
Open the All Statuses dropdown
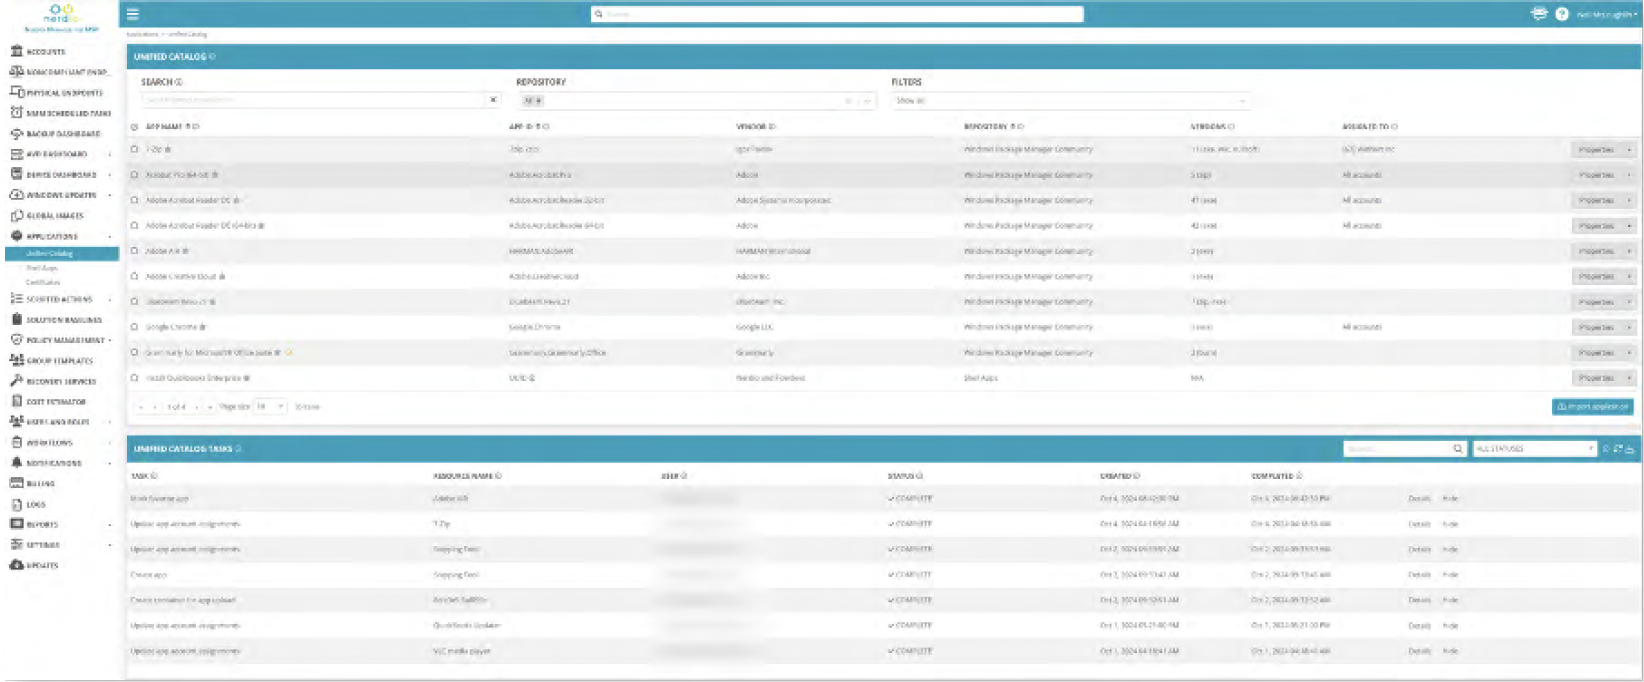[1534, 449]
